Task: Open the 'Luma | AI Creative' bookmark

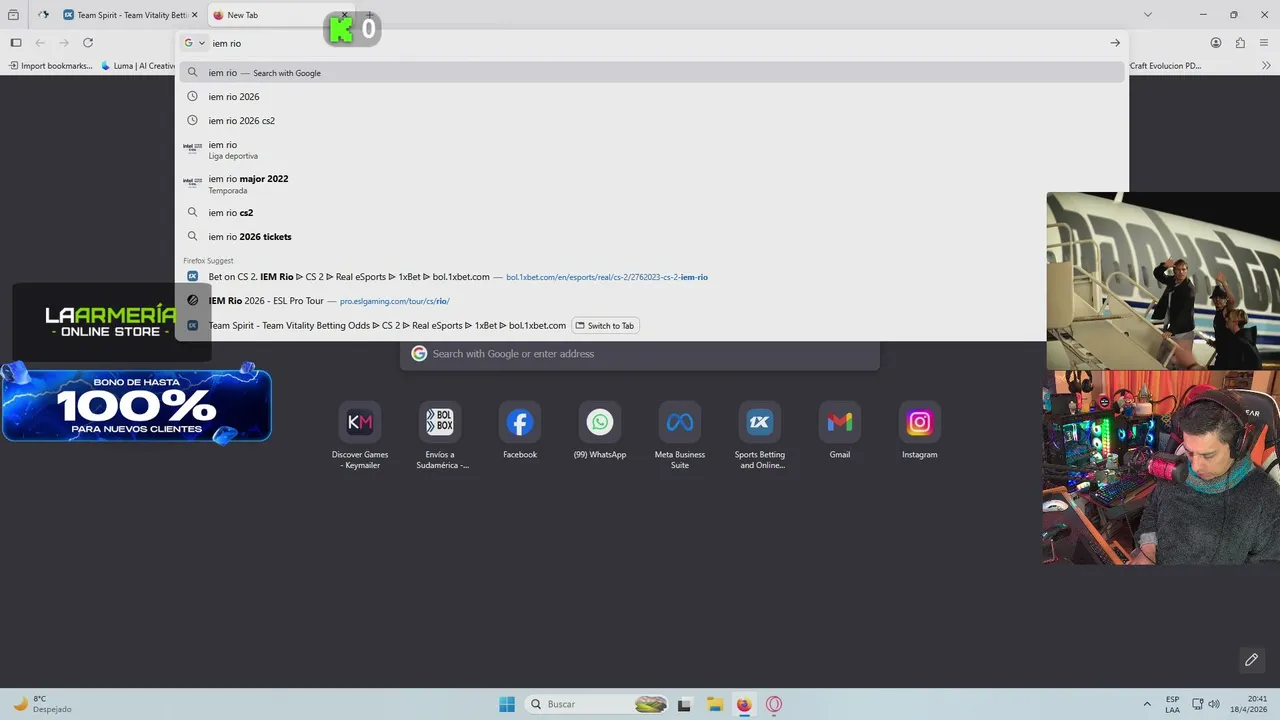Action: [x=138, y=66]
